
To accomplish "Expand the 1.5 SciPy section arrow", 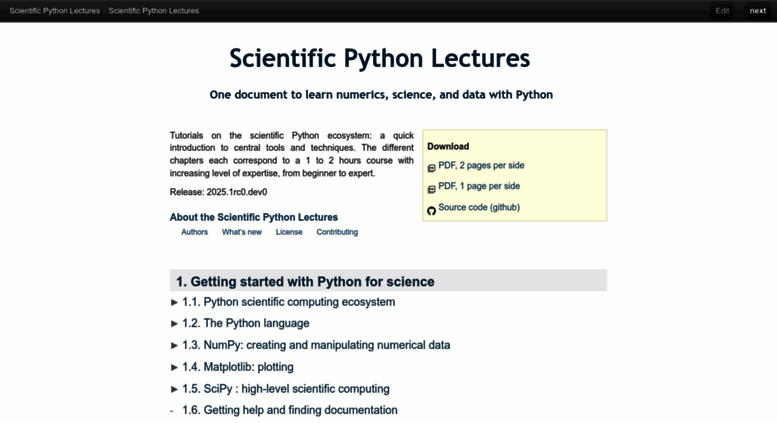I will (x=174, y=389).
